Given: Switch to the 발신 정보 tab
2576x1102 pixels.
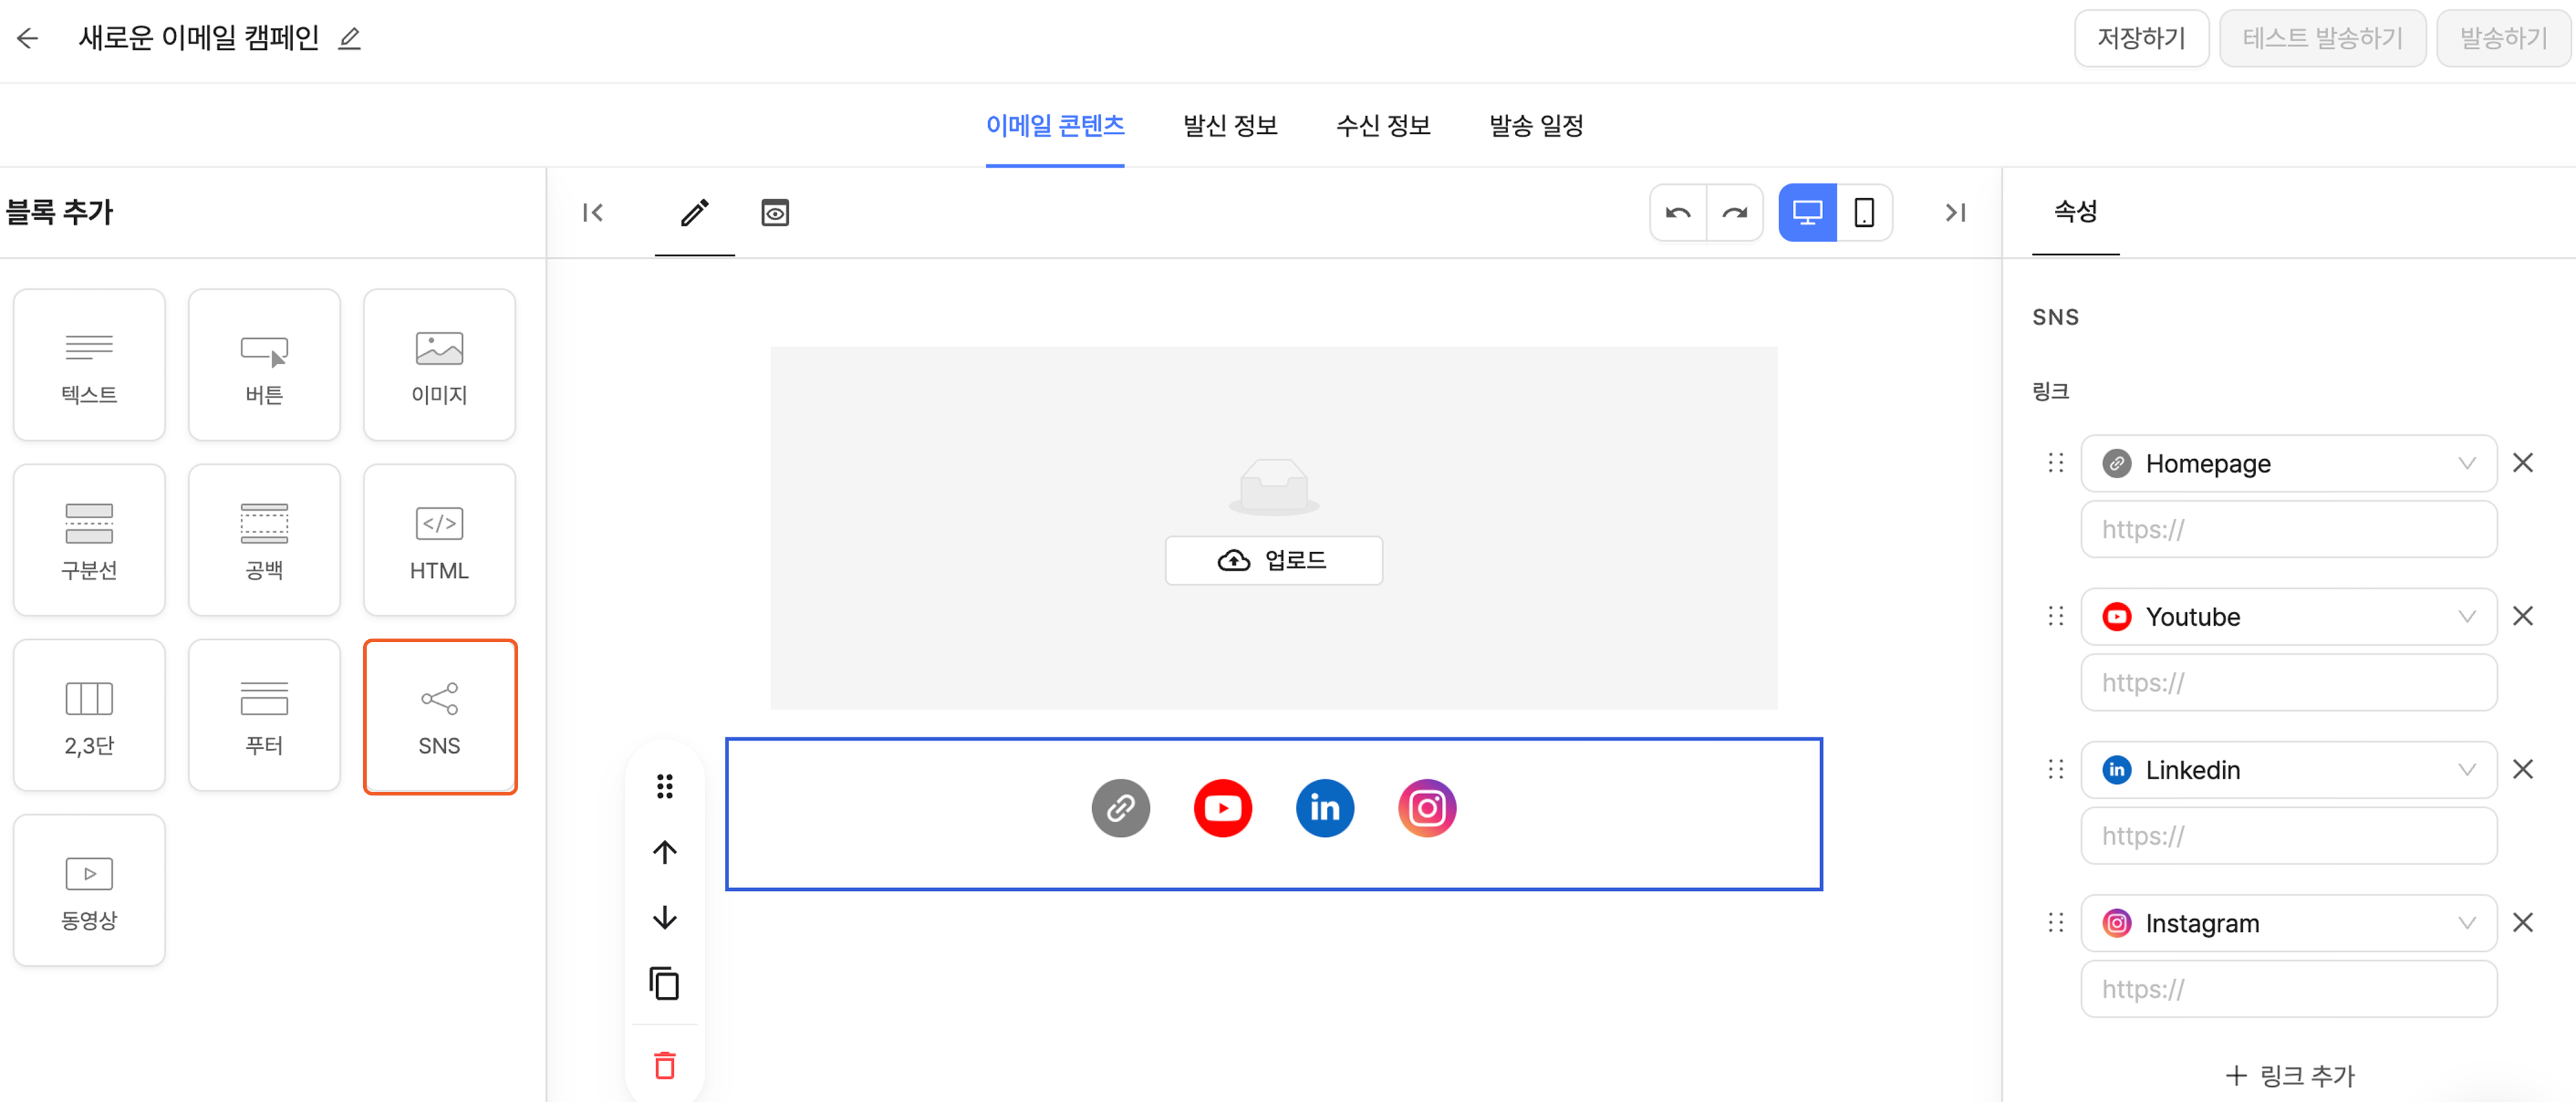Looking at the screenshot, I should [x=1229, y=126].
